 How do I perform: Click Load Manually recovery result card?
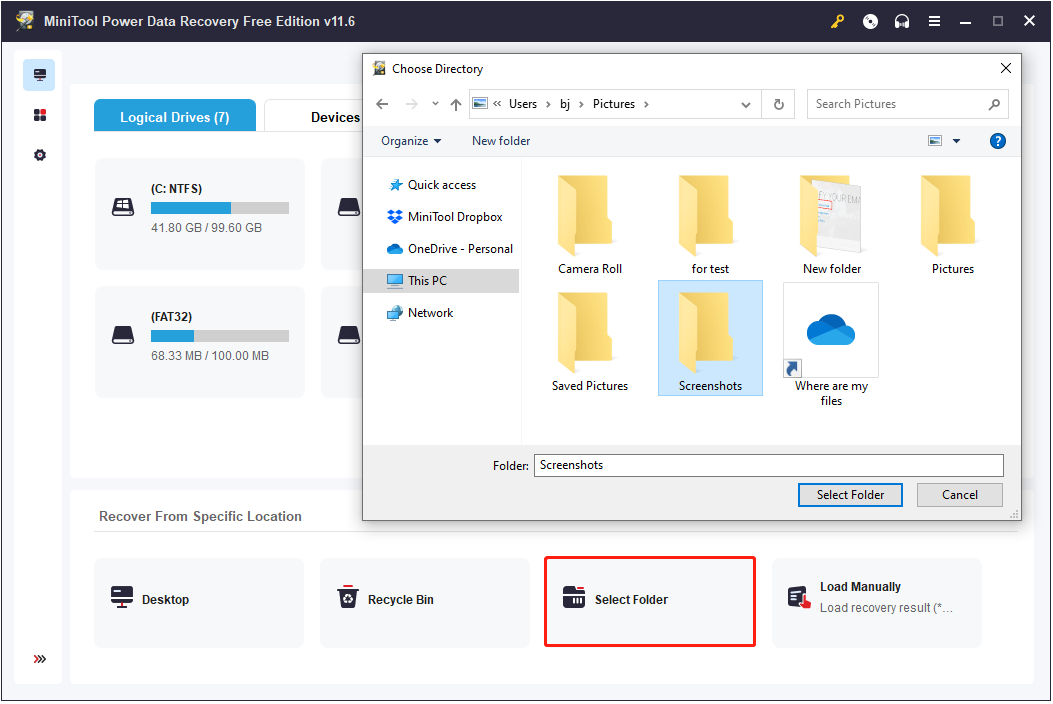pyautogui.click(x=876, y=603)
